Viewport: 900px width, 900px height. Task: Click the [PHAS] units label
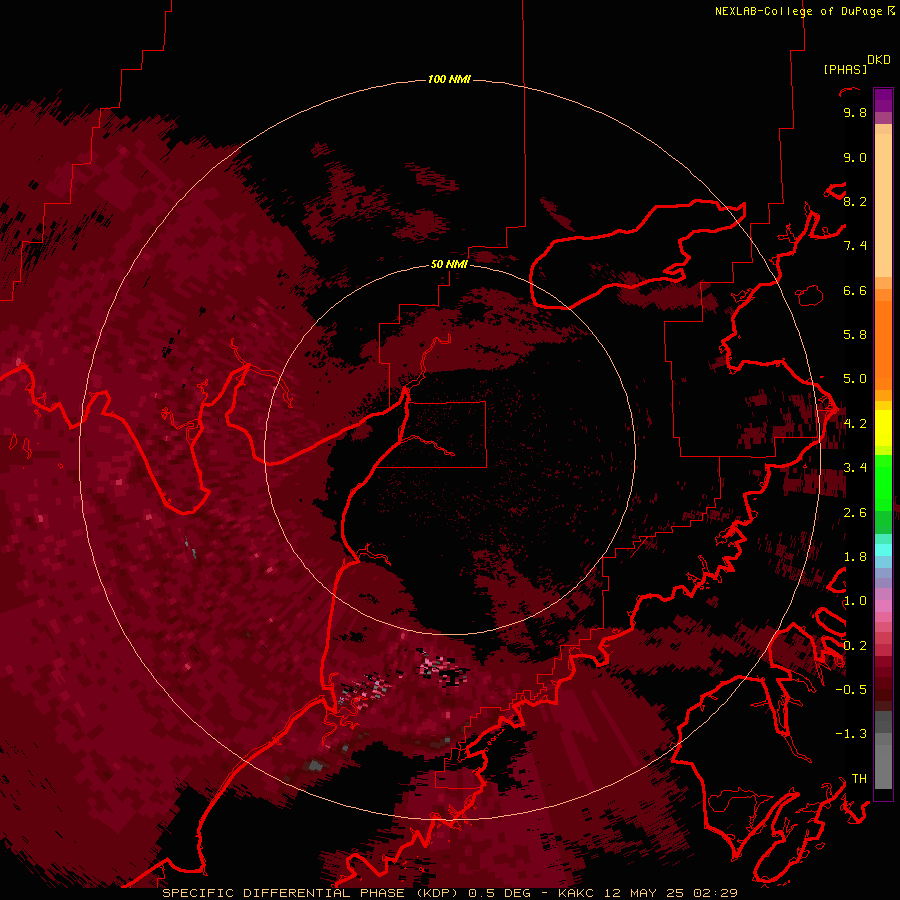tap(845, 69)
